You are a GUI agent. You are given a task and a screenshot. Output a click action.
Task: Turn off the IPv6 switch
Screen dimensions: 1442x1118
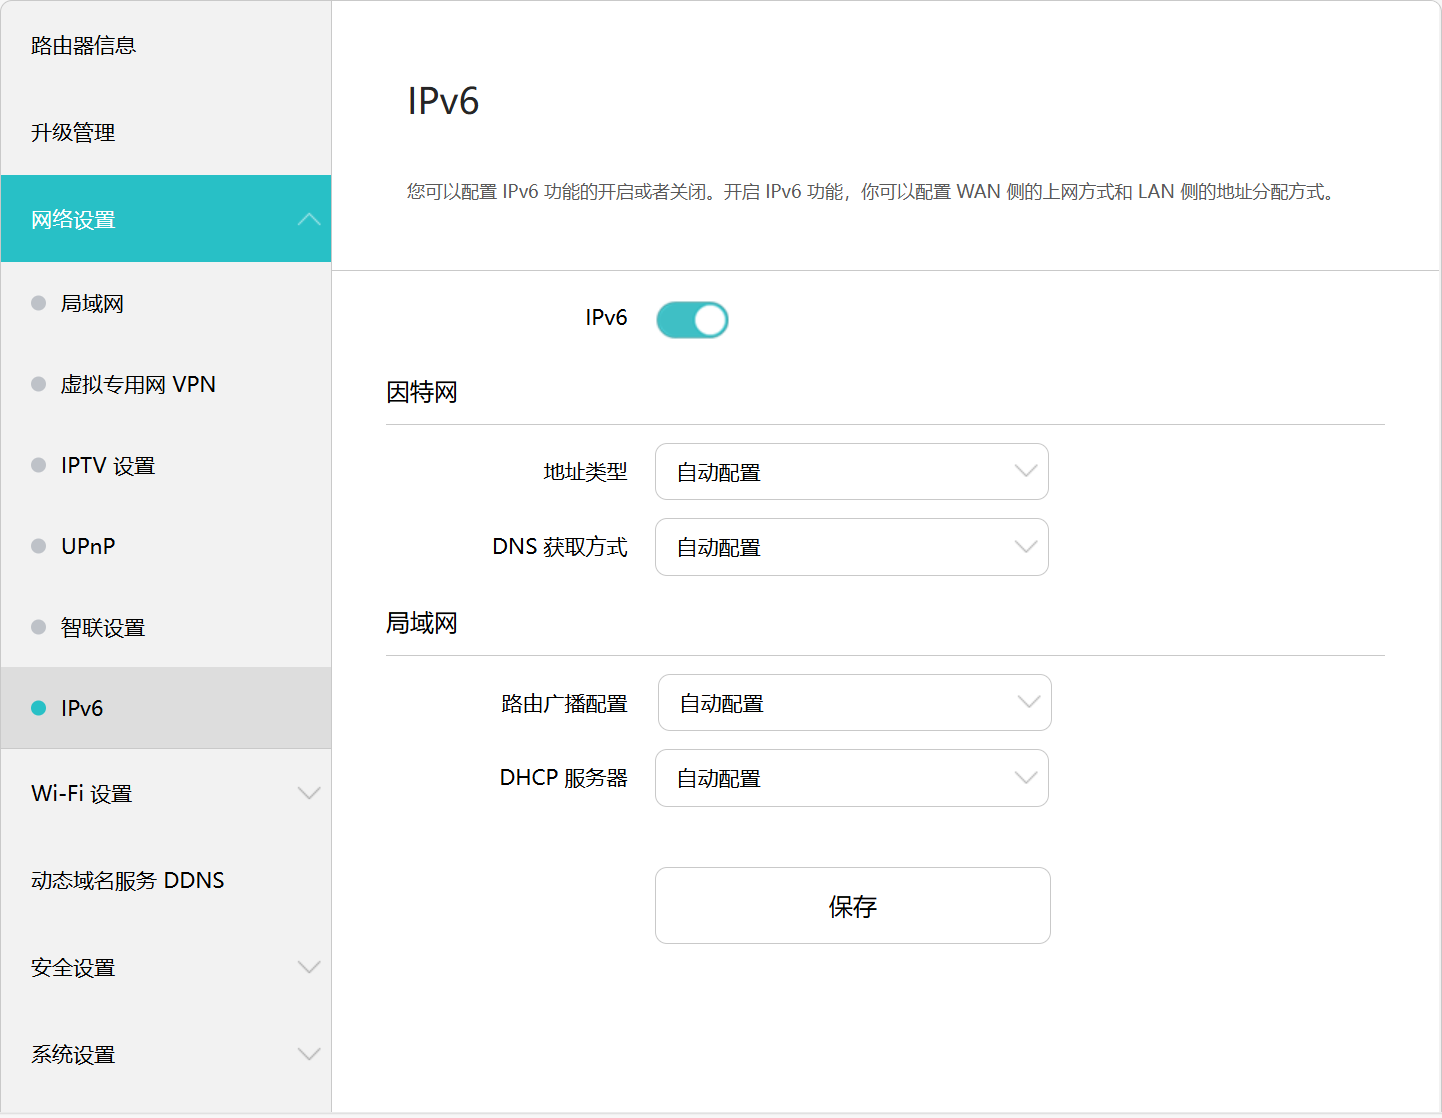pyautogui.click(x=692, y=320)
